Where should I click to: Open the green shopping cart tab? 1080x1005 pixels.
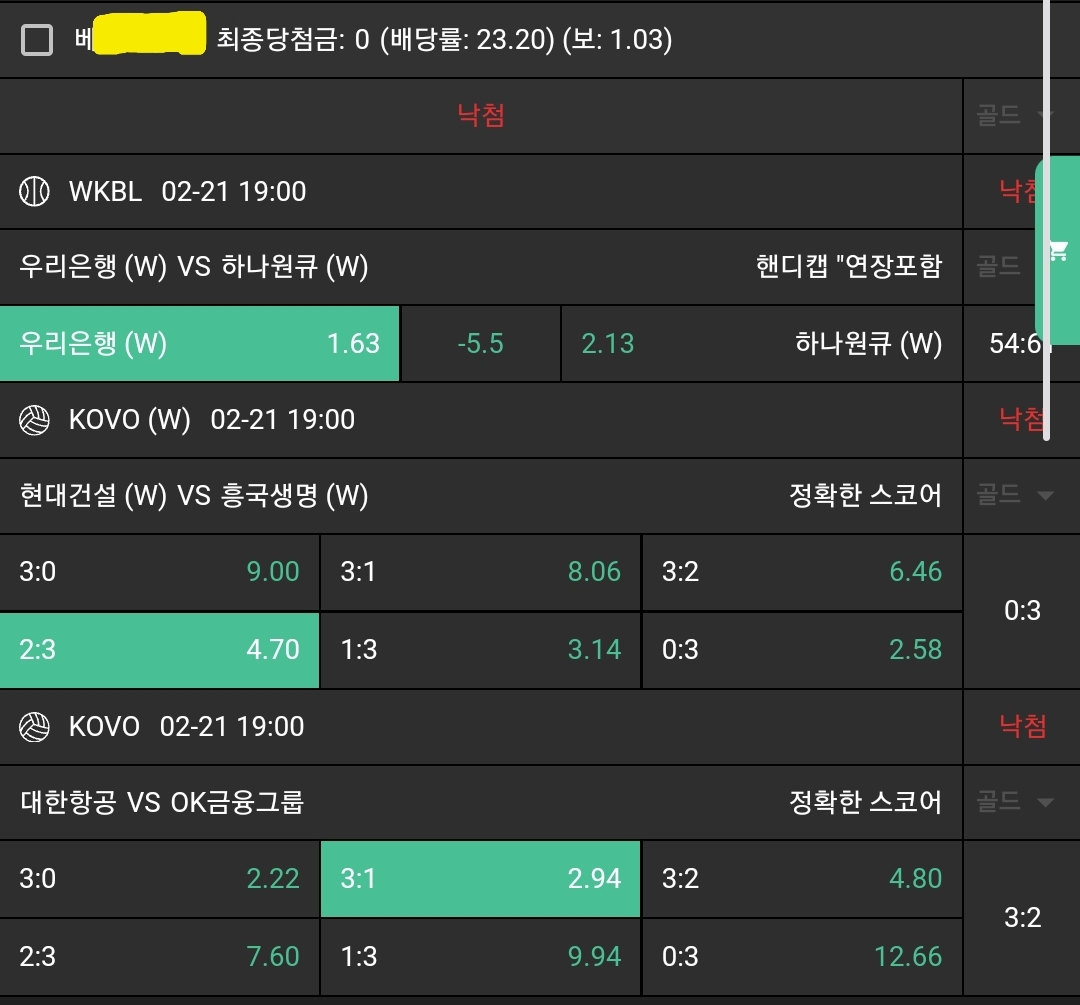pos(1057,251)
